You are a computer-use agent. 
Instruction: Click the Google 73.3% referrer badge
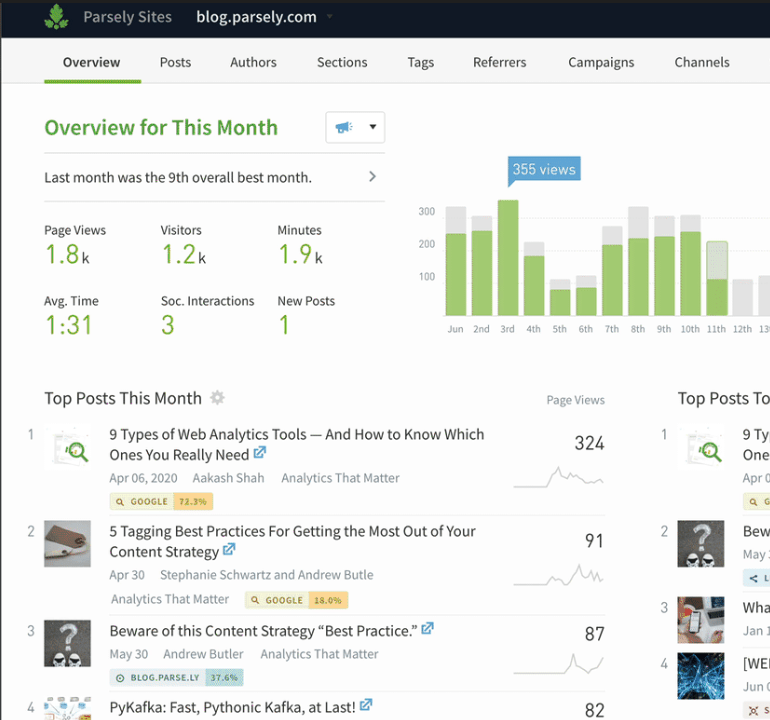pyautogui.click(x=162, y=502)
